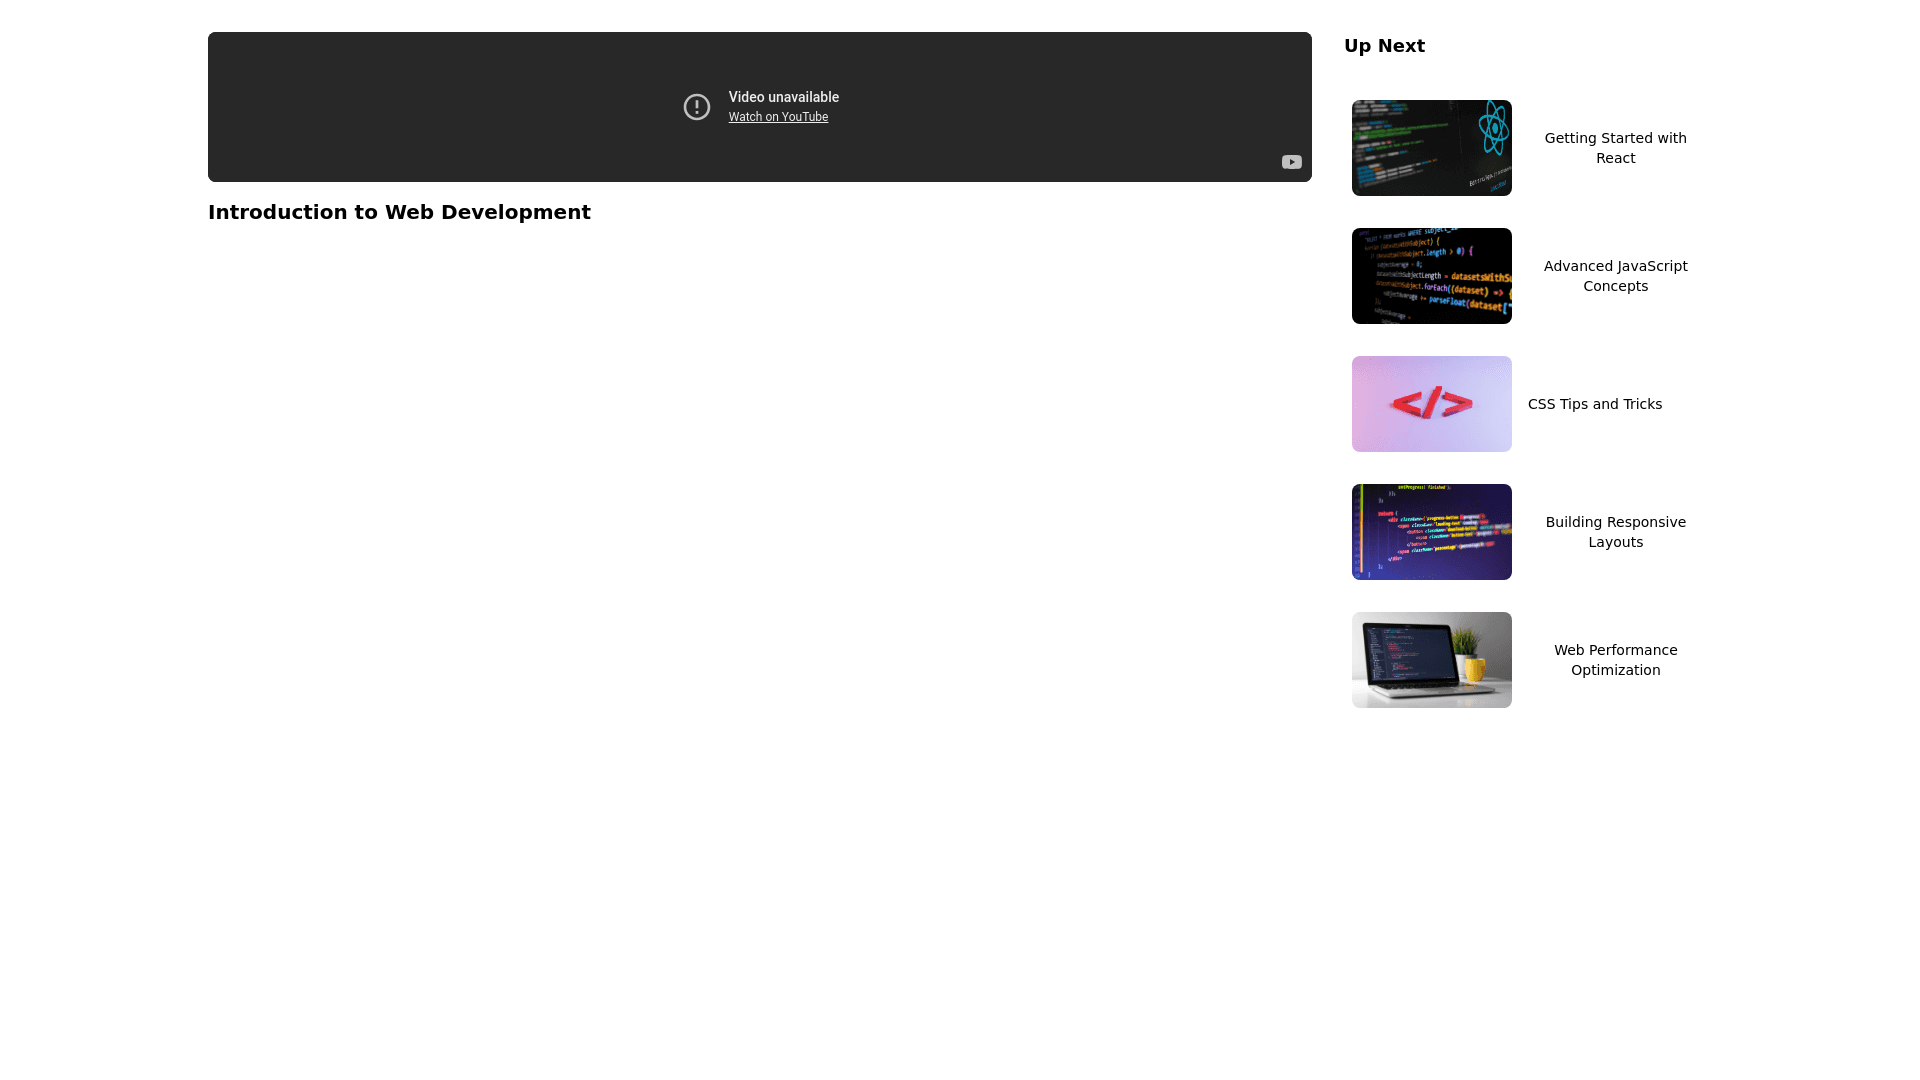Click the Video unavailable message text
Image resolution: width=1920 pixels, height=1080 pixels.
click(x=783, y=97)
